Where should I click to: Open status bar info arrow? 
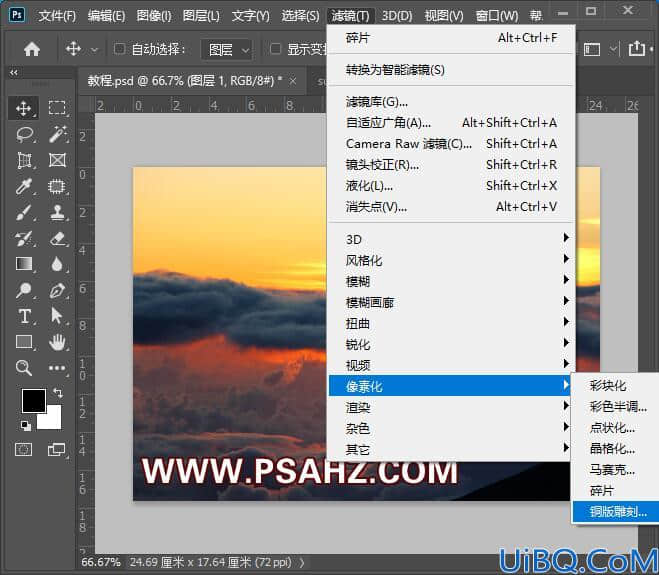(x=302, y=562)
